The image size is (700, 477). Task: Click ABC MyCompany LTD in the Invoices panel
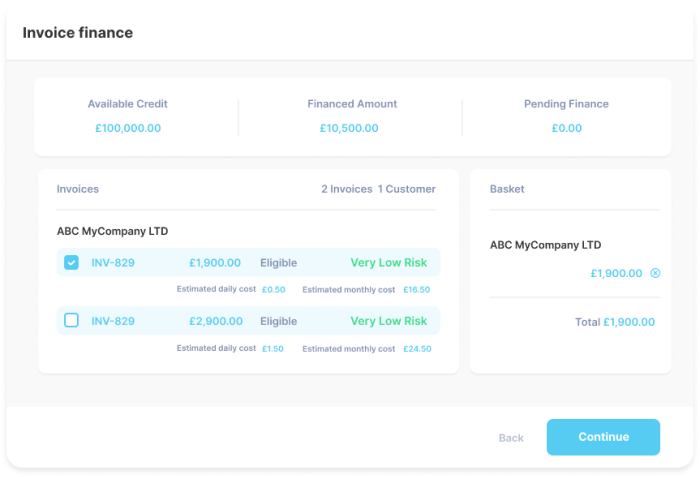[x=112, y=231]
